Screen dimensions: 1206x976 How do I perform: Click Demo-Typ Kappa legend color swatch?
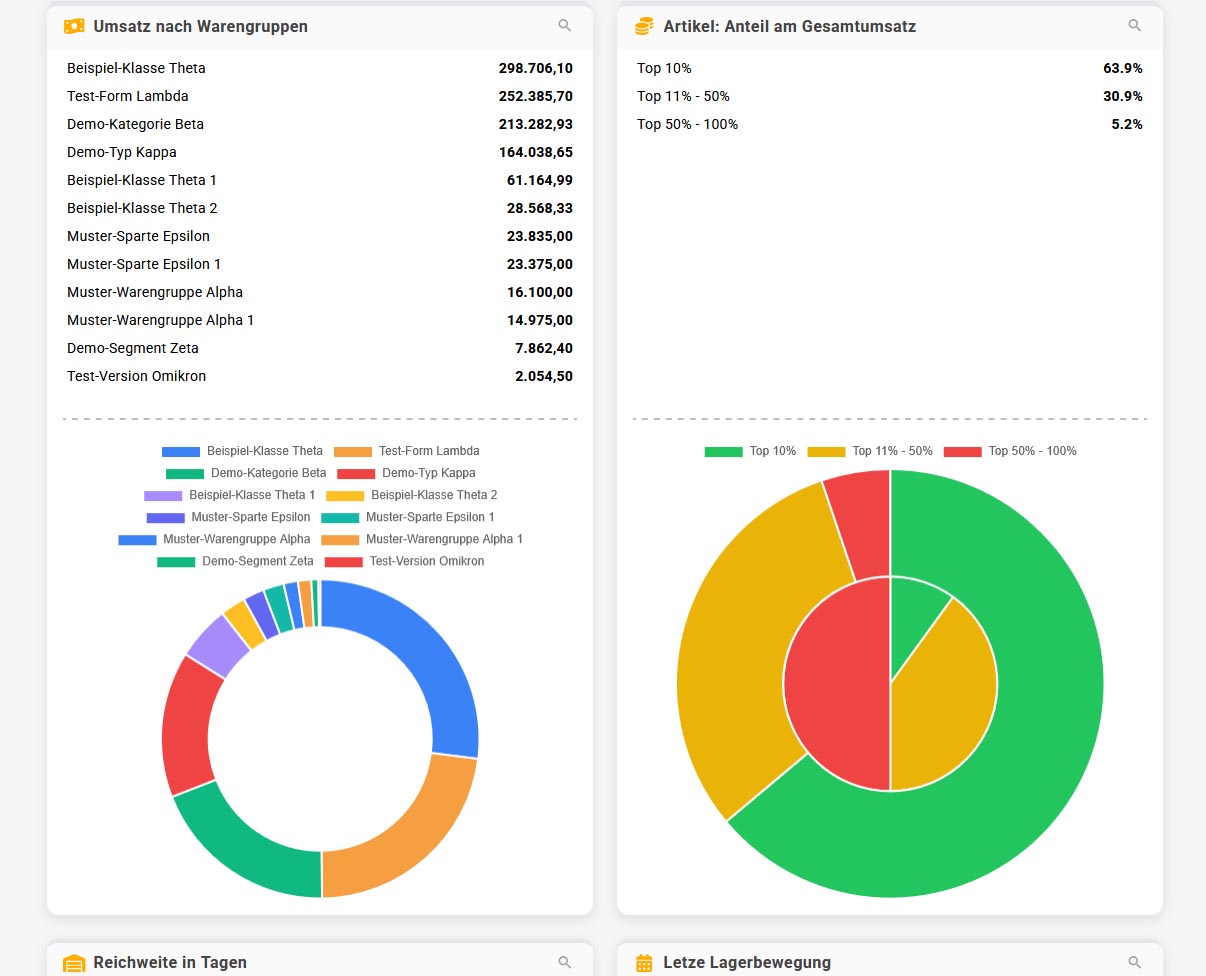coord(356,473)
